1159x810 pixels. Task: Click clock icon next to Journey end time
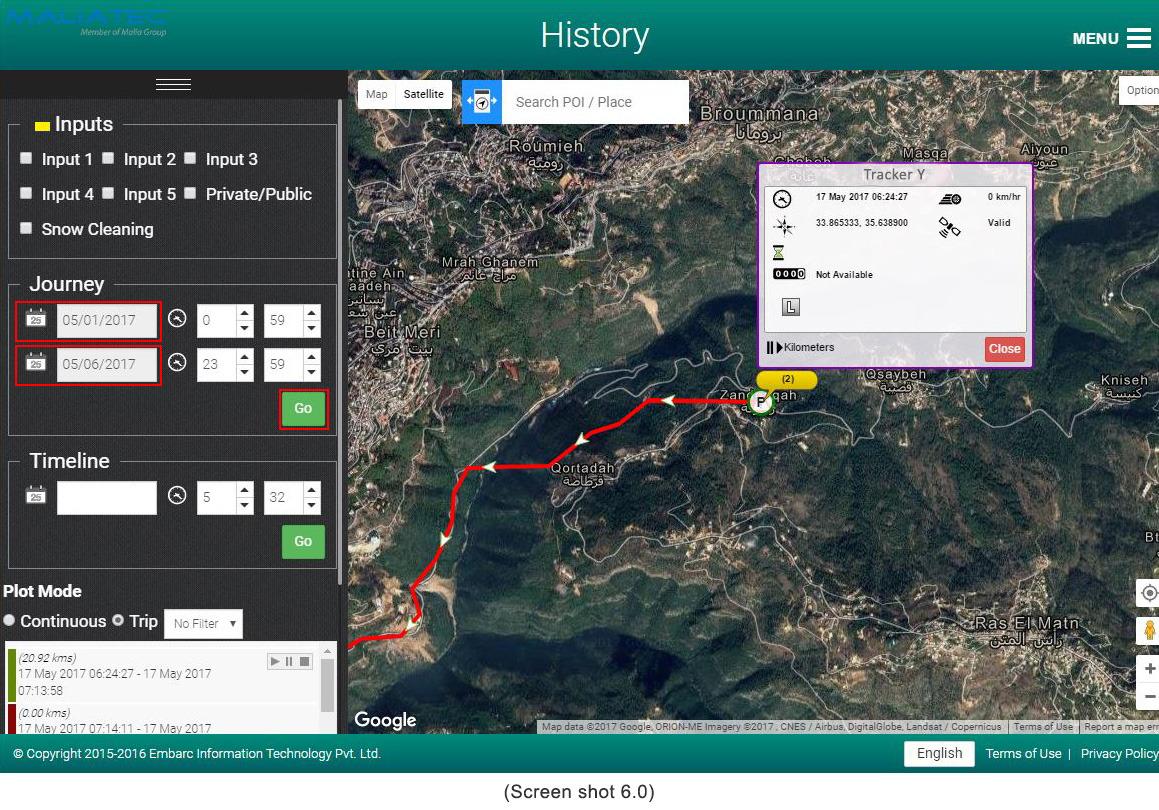[177, 362]
